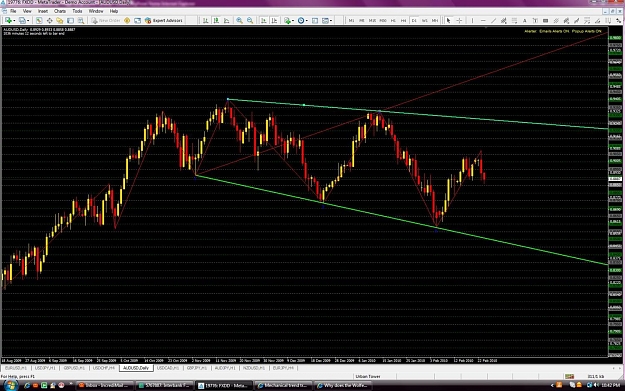
Task: Select the standard arrow cursor tool
Action: [448, 20]
